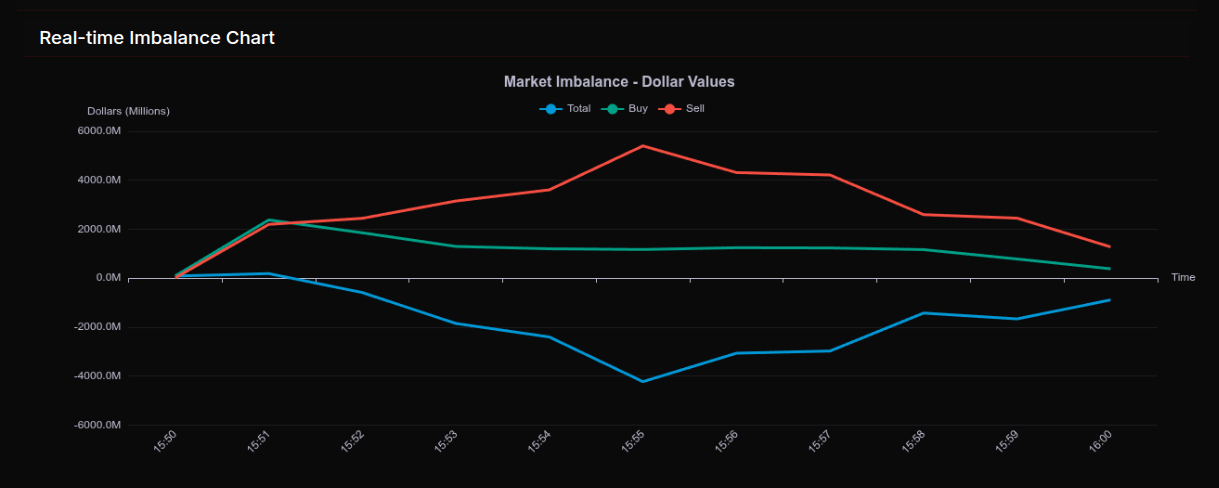Click the "Real-time Imbalance Chart" heading
Viewport: 1219px width, 488px height.
157,38
